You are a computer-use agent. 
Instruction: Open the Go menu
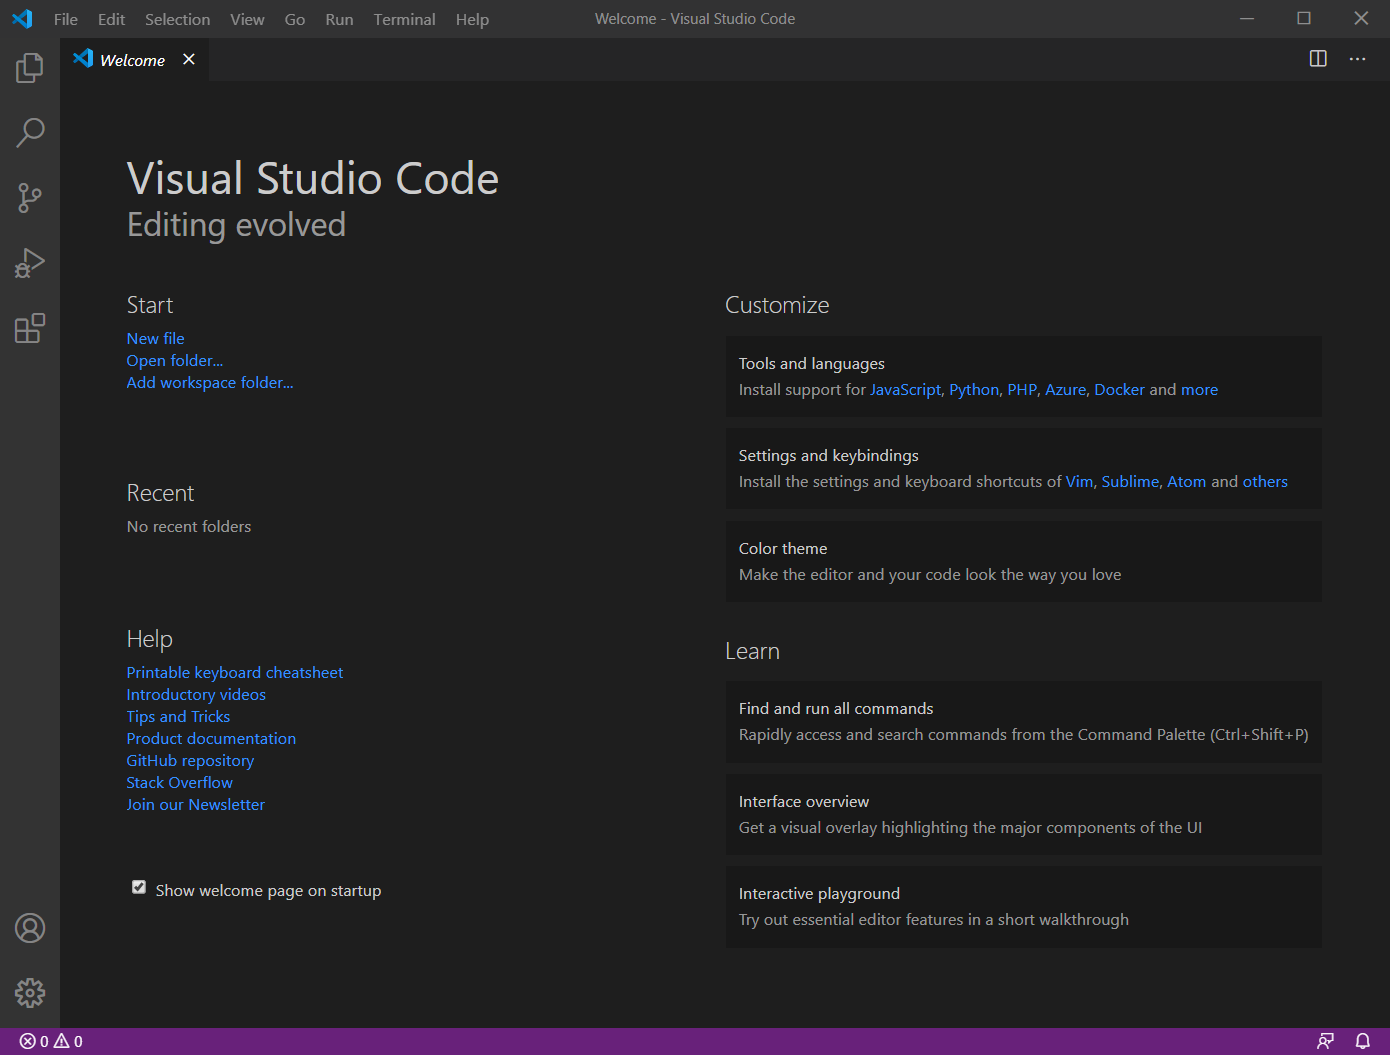pos(295,19)
